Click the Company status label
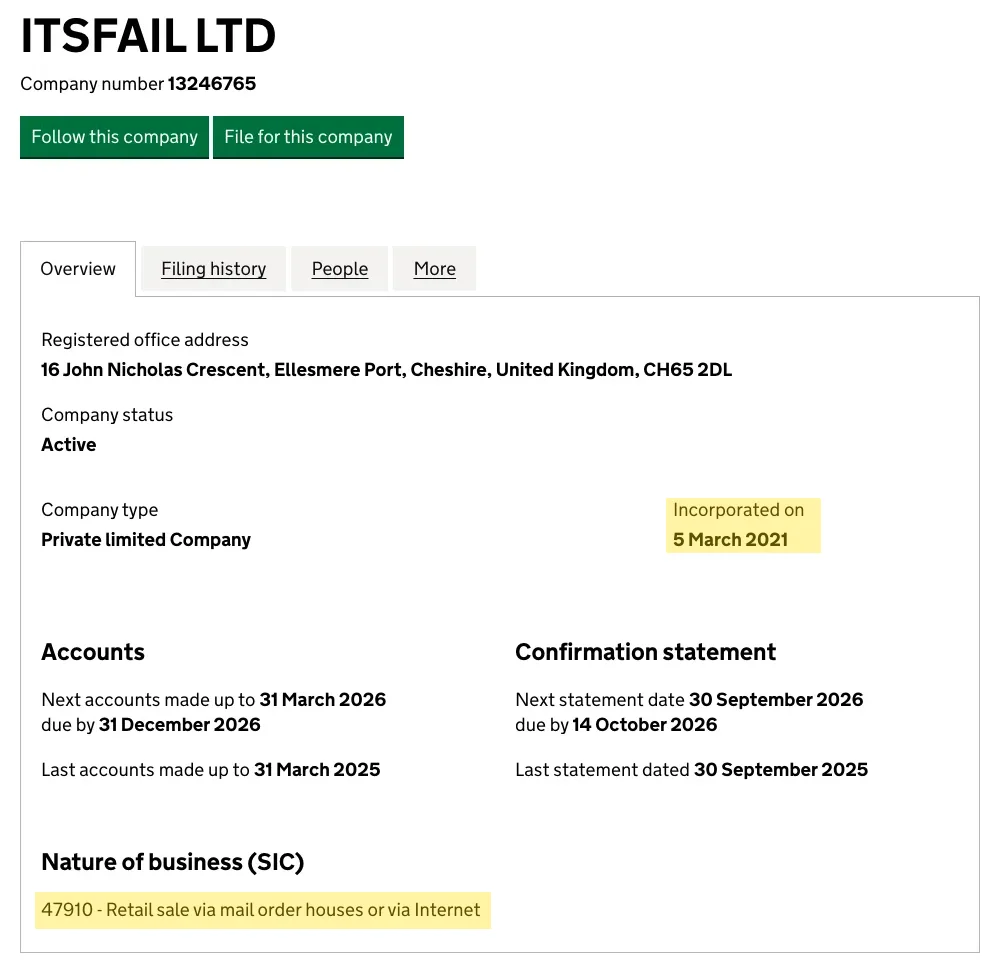This screenshot has width=1000, height=960. 107,415
